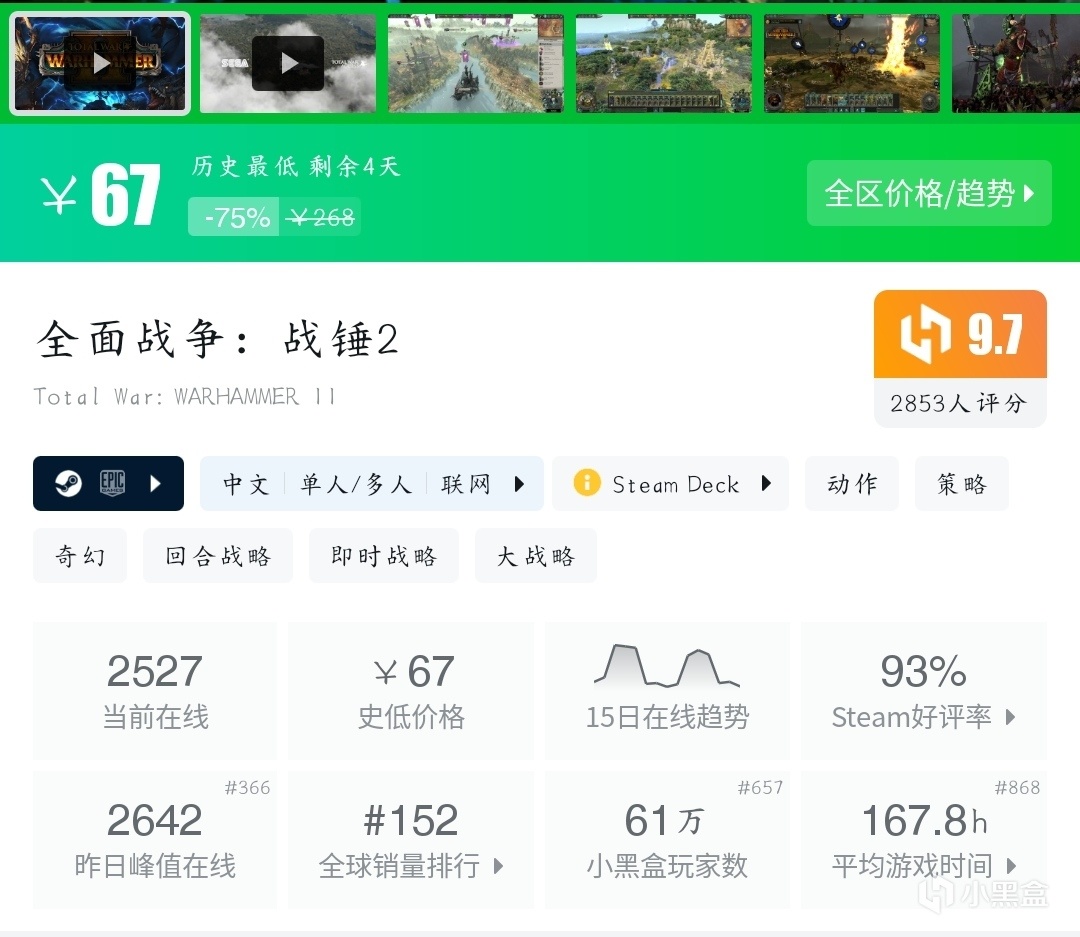The width and height of the screenshot is (1080, 937).
Task: Select the 单人/多人 tag
Action: tap(356, 484)
